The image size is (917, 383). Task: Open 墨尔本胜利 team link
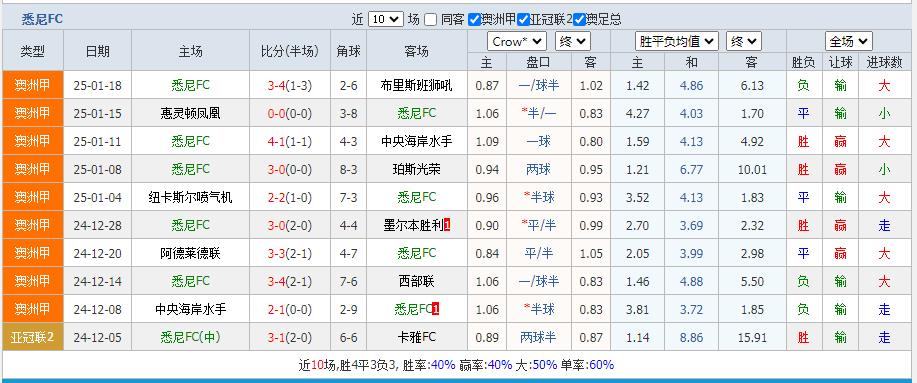[413, 225]
